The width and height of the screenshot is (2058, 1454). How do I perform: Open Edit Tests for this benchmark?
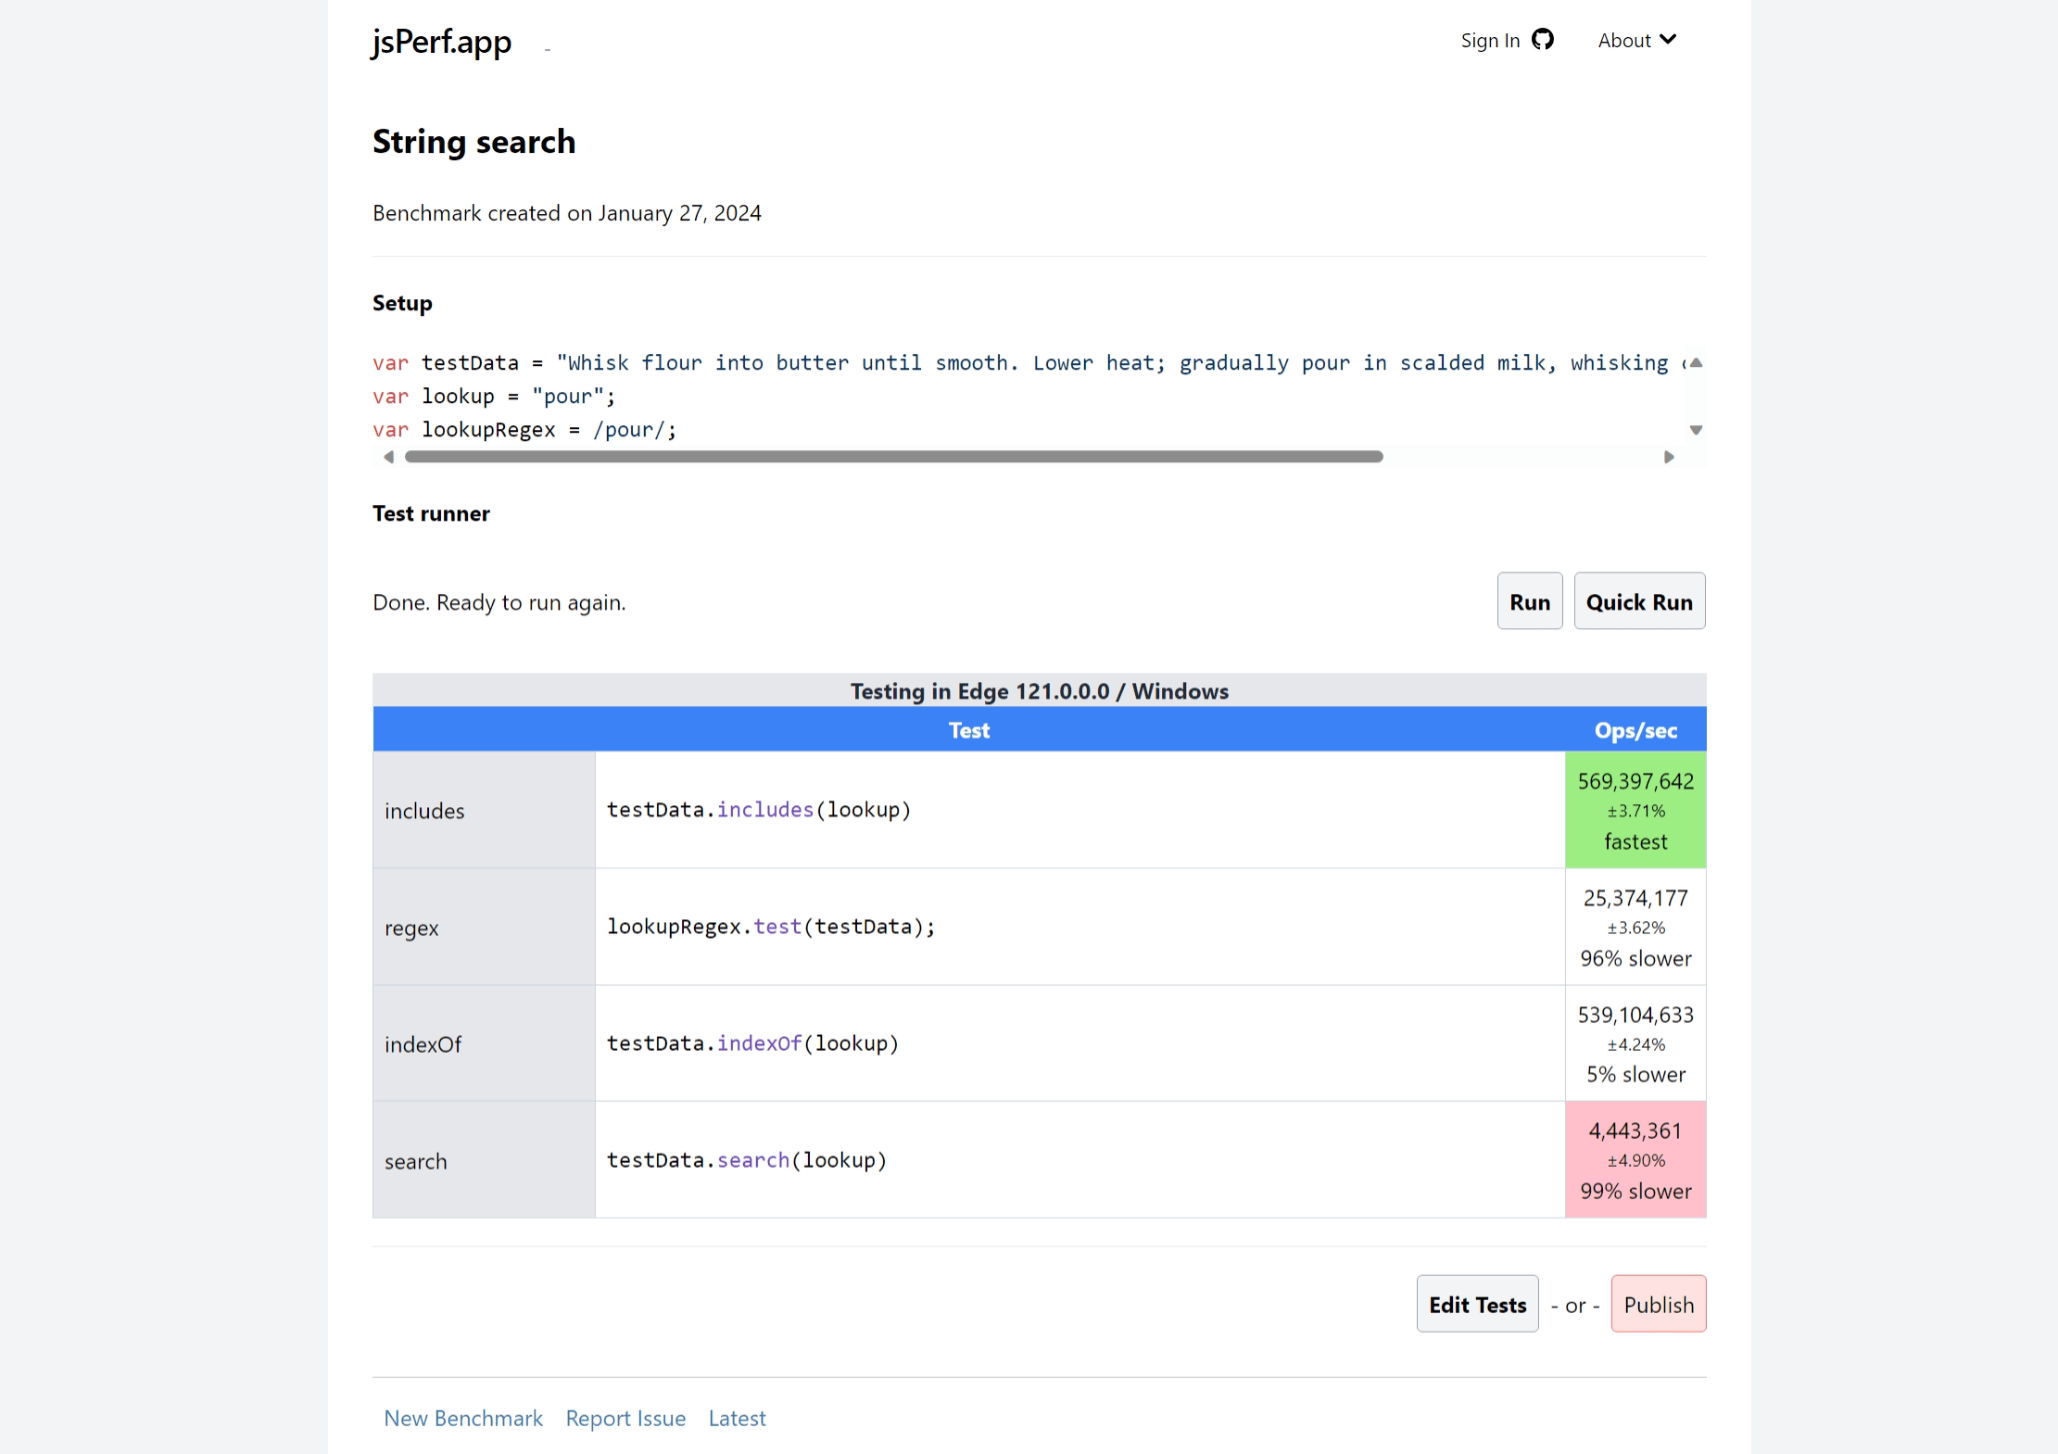tap(1477, 1304)
